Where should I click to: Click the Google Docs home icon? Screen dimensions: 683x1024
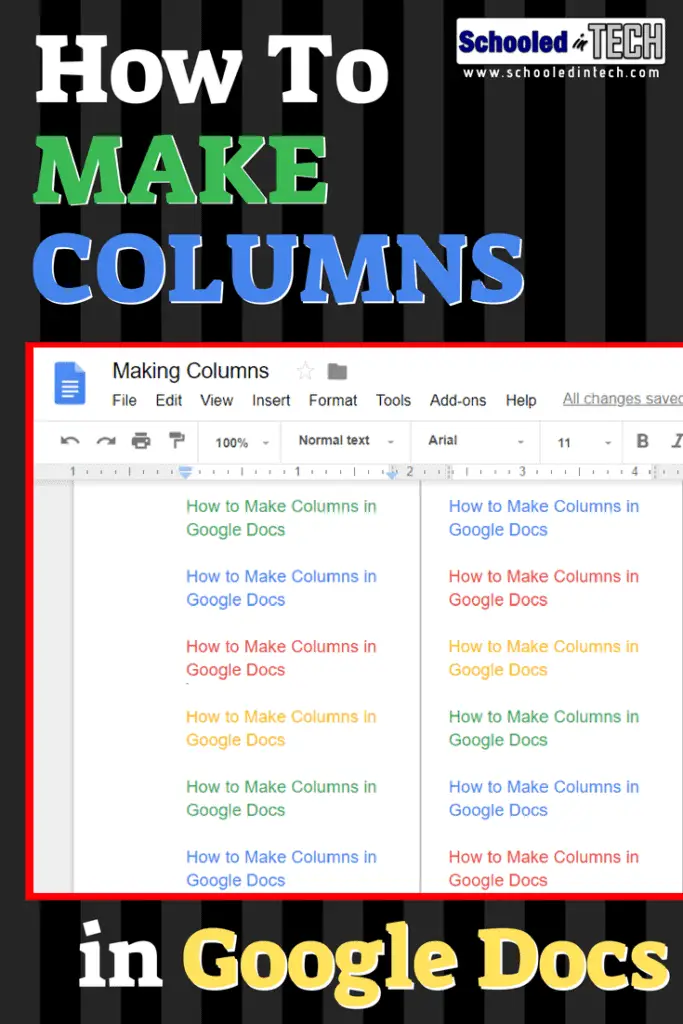click(x=69, y=383)
